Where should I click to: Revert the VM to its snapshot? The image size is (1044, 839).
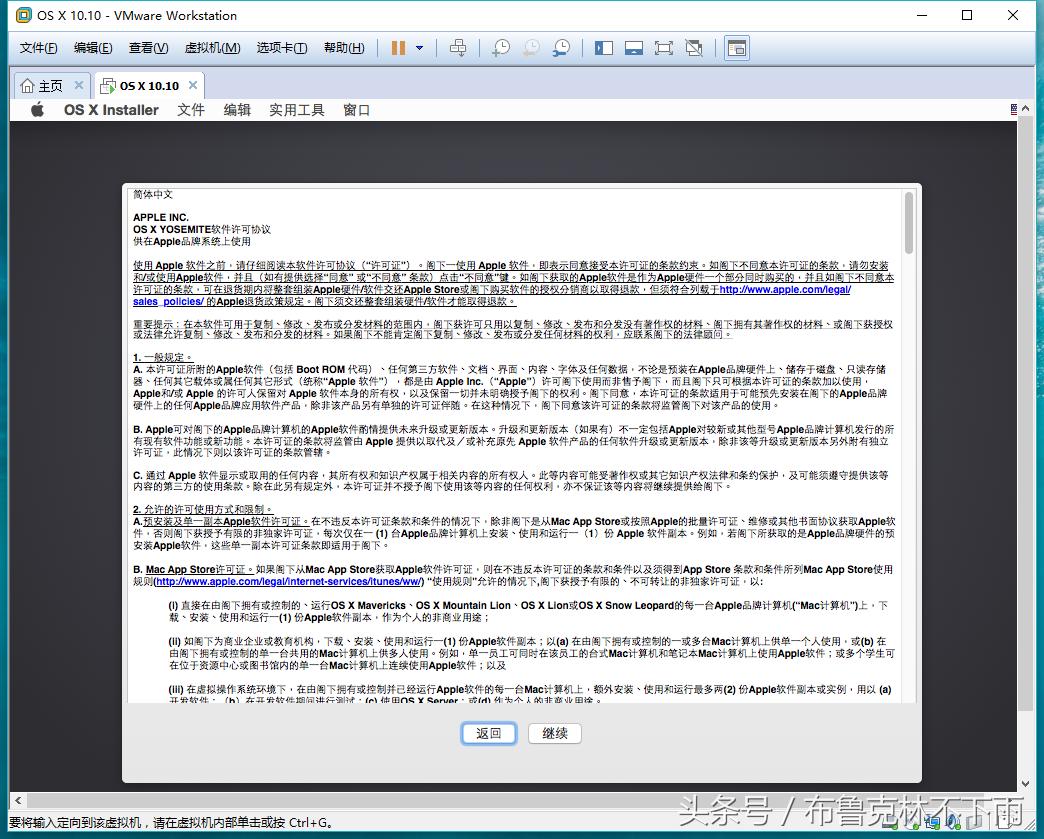coord(531,47)
